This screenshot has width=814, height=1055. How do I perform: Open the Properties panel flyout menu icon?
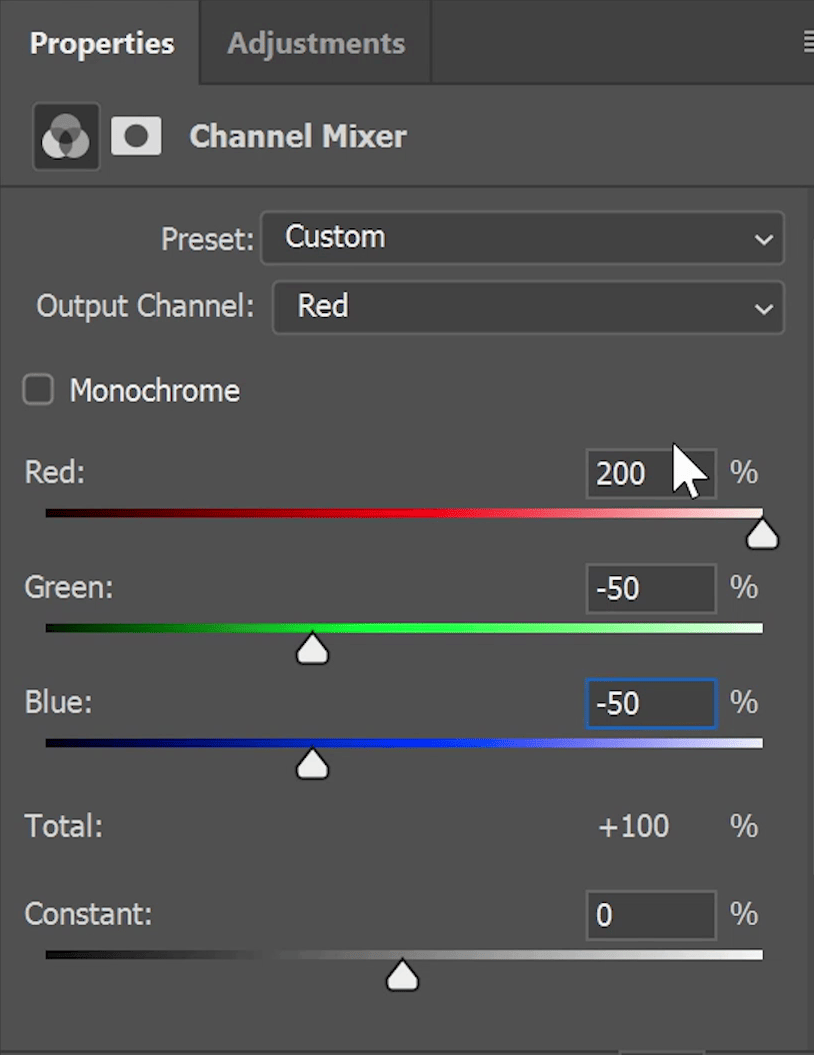[x=808, y=43]
